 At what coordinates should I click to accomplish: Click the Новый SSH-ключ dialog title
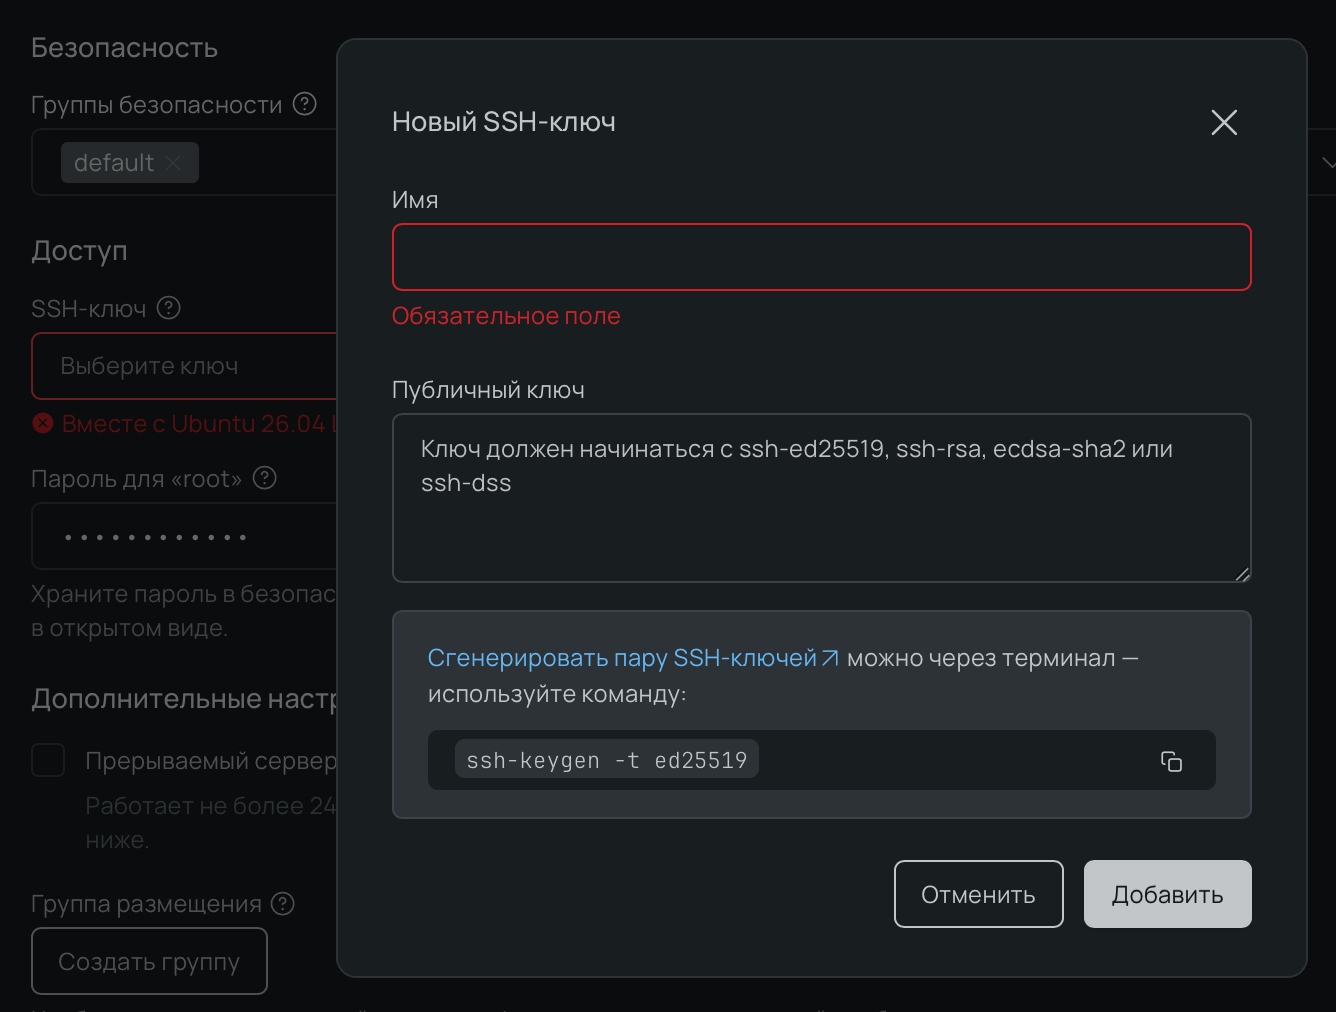pyautogui.click(x=504, y=122)
